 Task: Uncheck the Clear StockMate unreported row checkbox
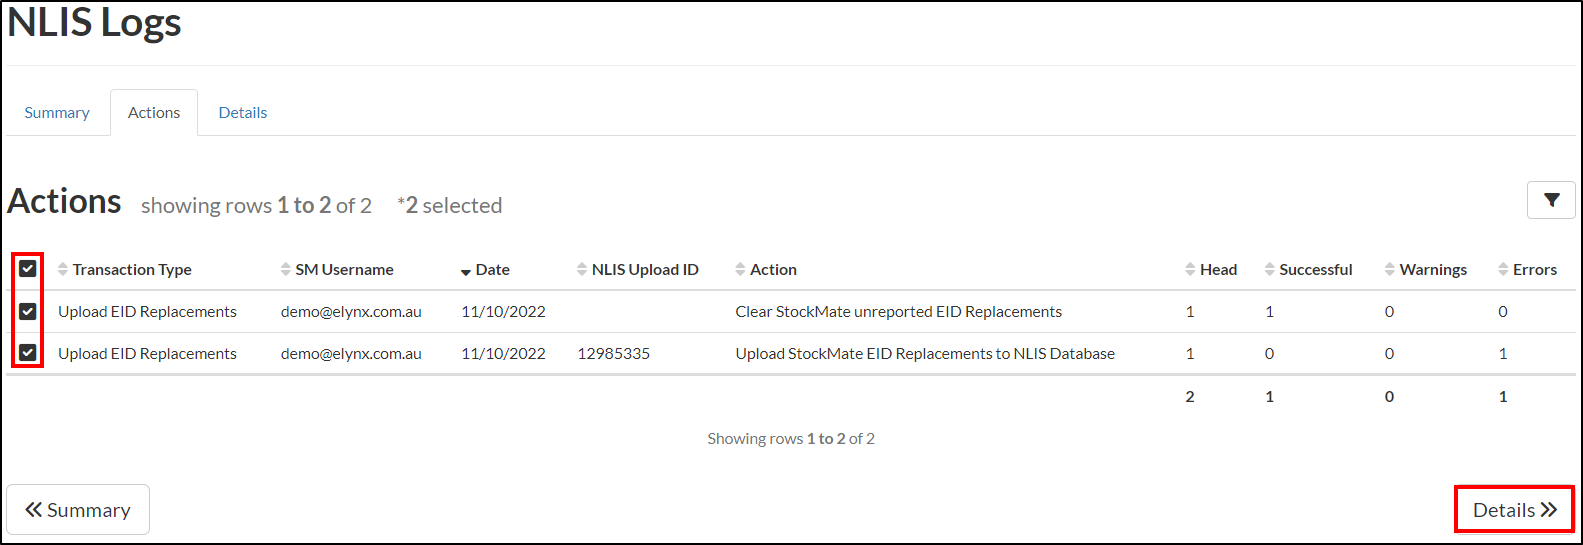tap(28, 311)
